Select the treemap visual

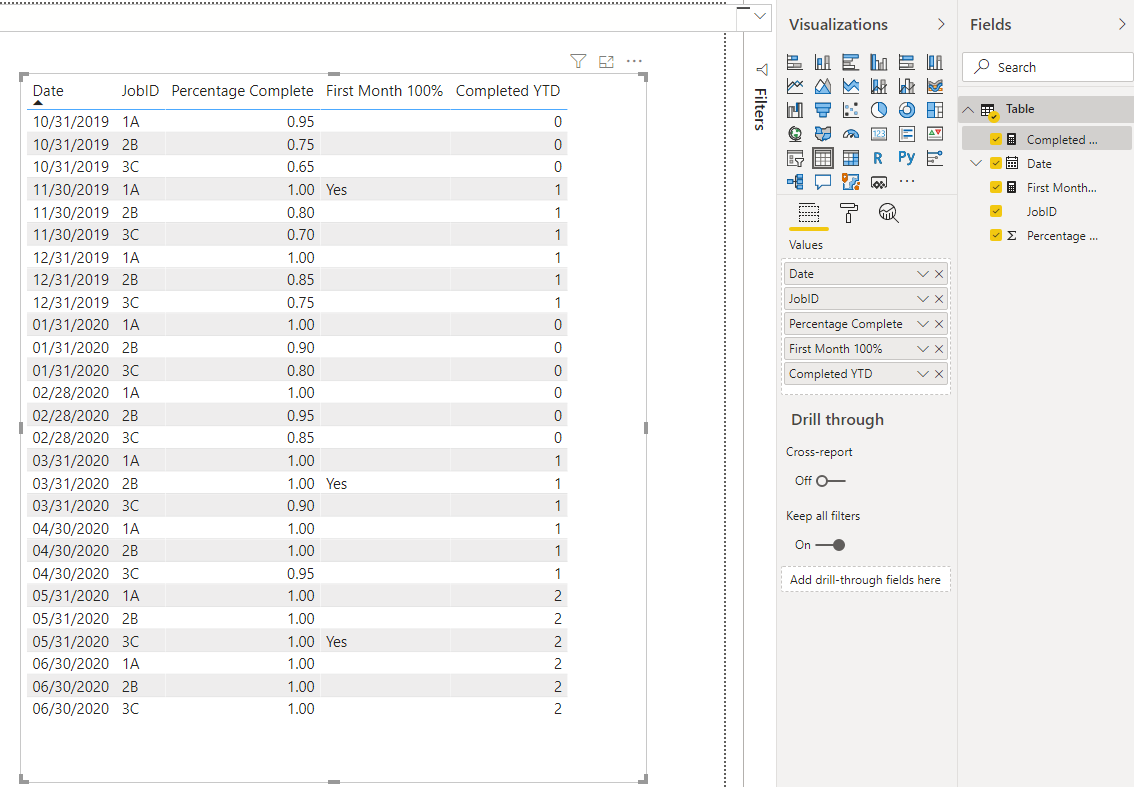[934, 110]
